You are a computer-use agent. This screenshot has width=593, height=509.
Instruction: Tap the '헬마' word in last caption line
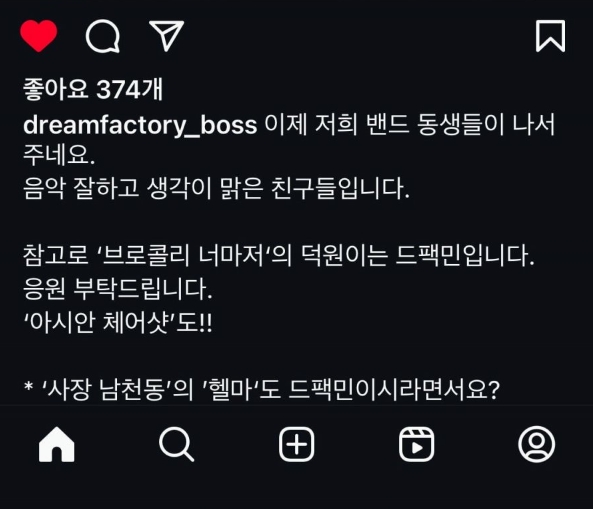click(x=230, y=390)
